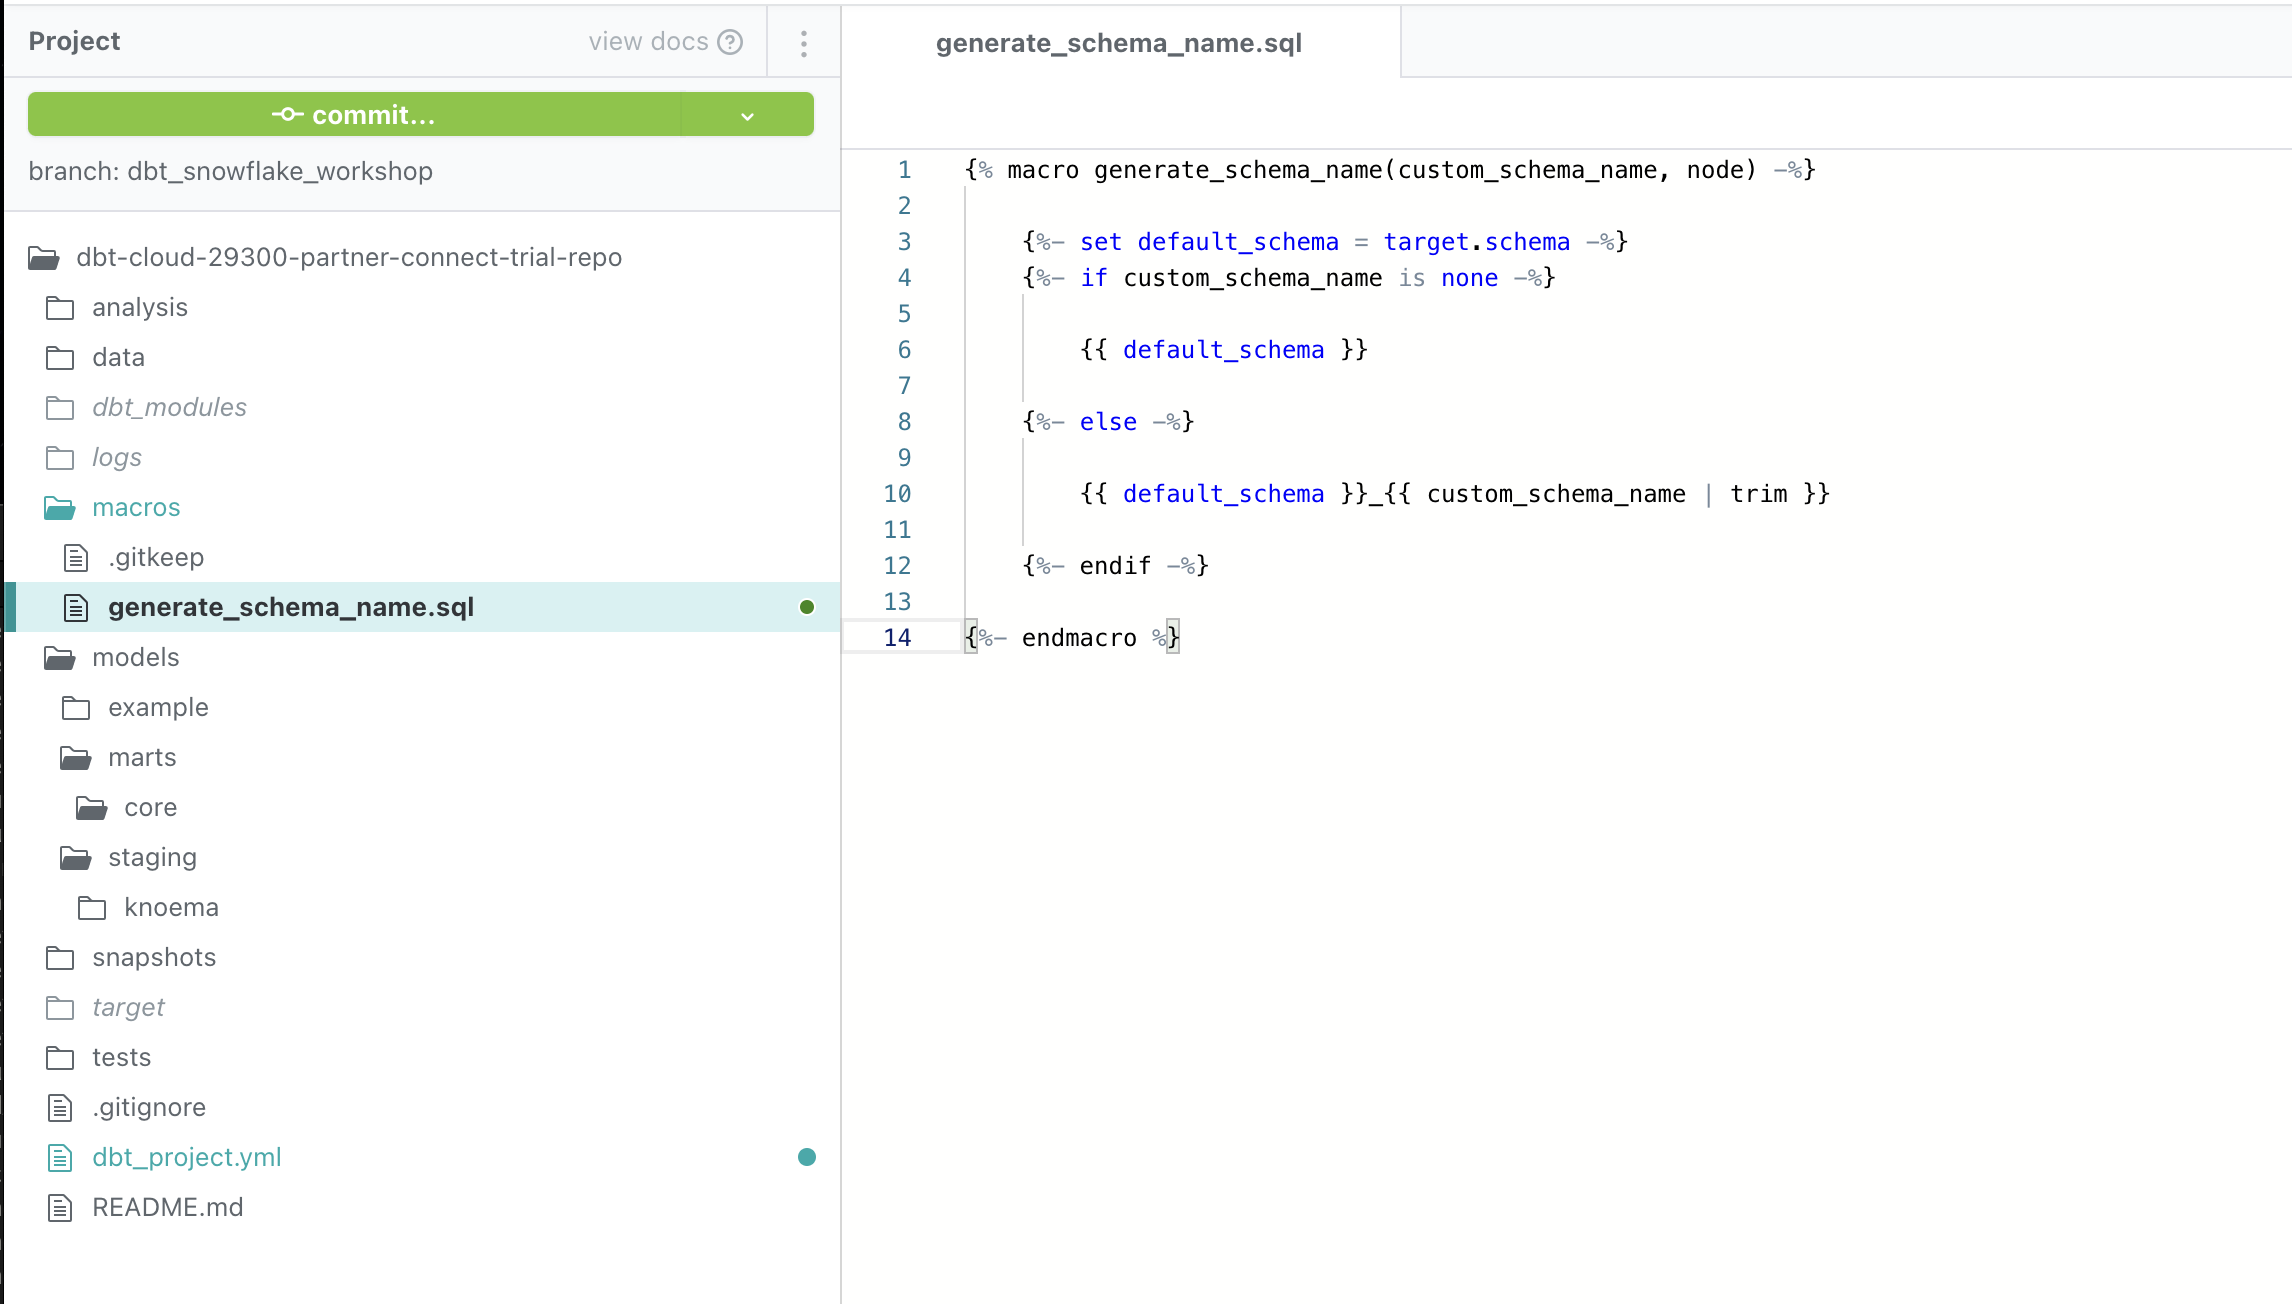Screen dimensions: 2292x1304
Task: Click the green change dot on generate_schema_name.sql
Action: [808, 606]
